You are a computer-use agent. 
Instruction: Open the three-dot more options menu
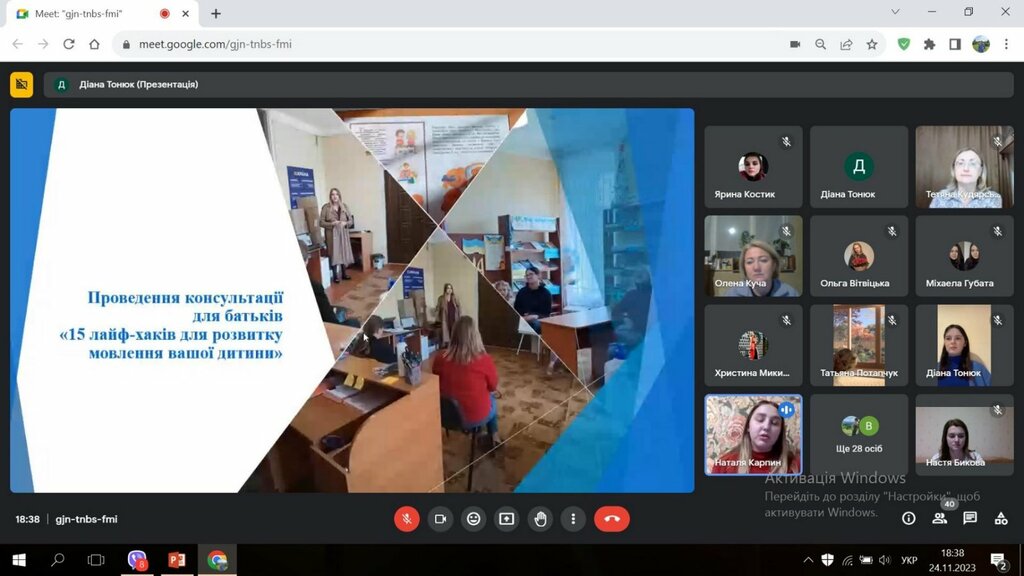[x=573, y=519]
